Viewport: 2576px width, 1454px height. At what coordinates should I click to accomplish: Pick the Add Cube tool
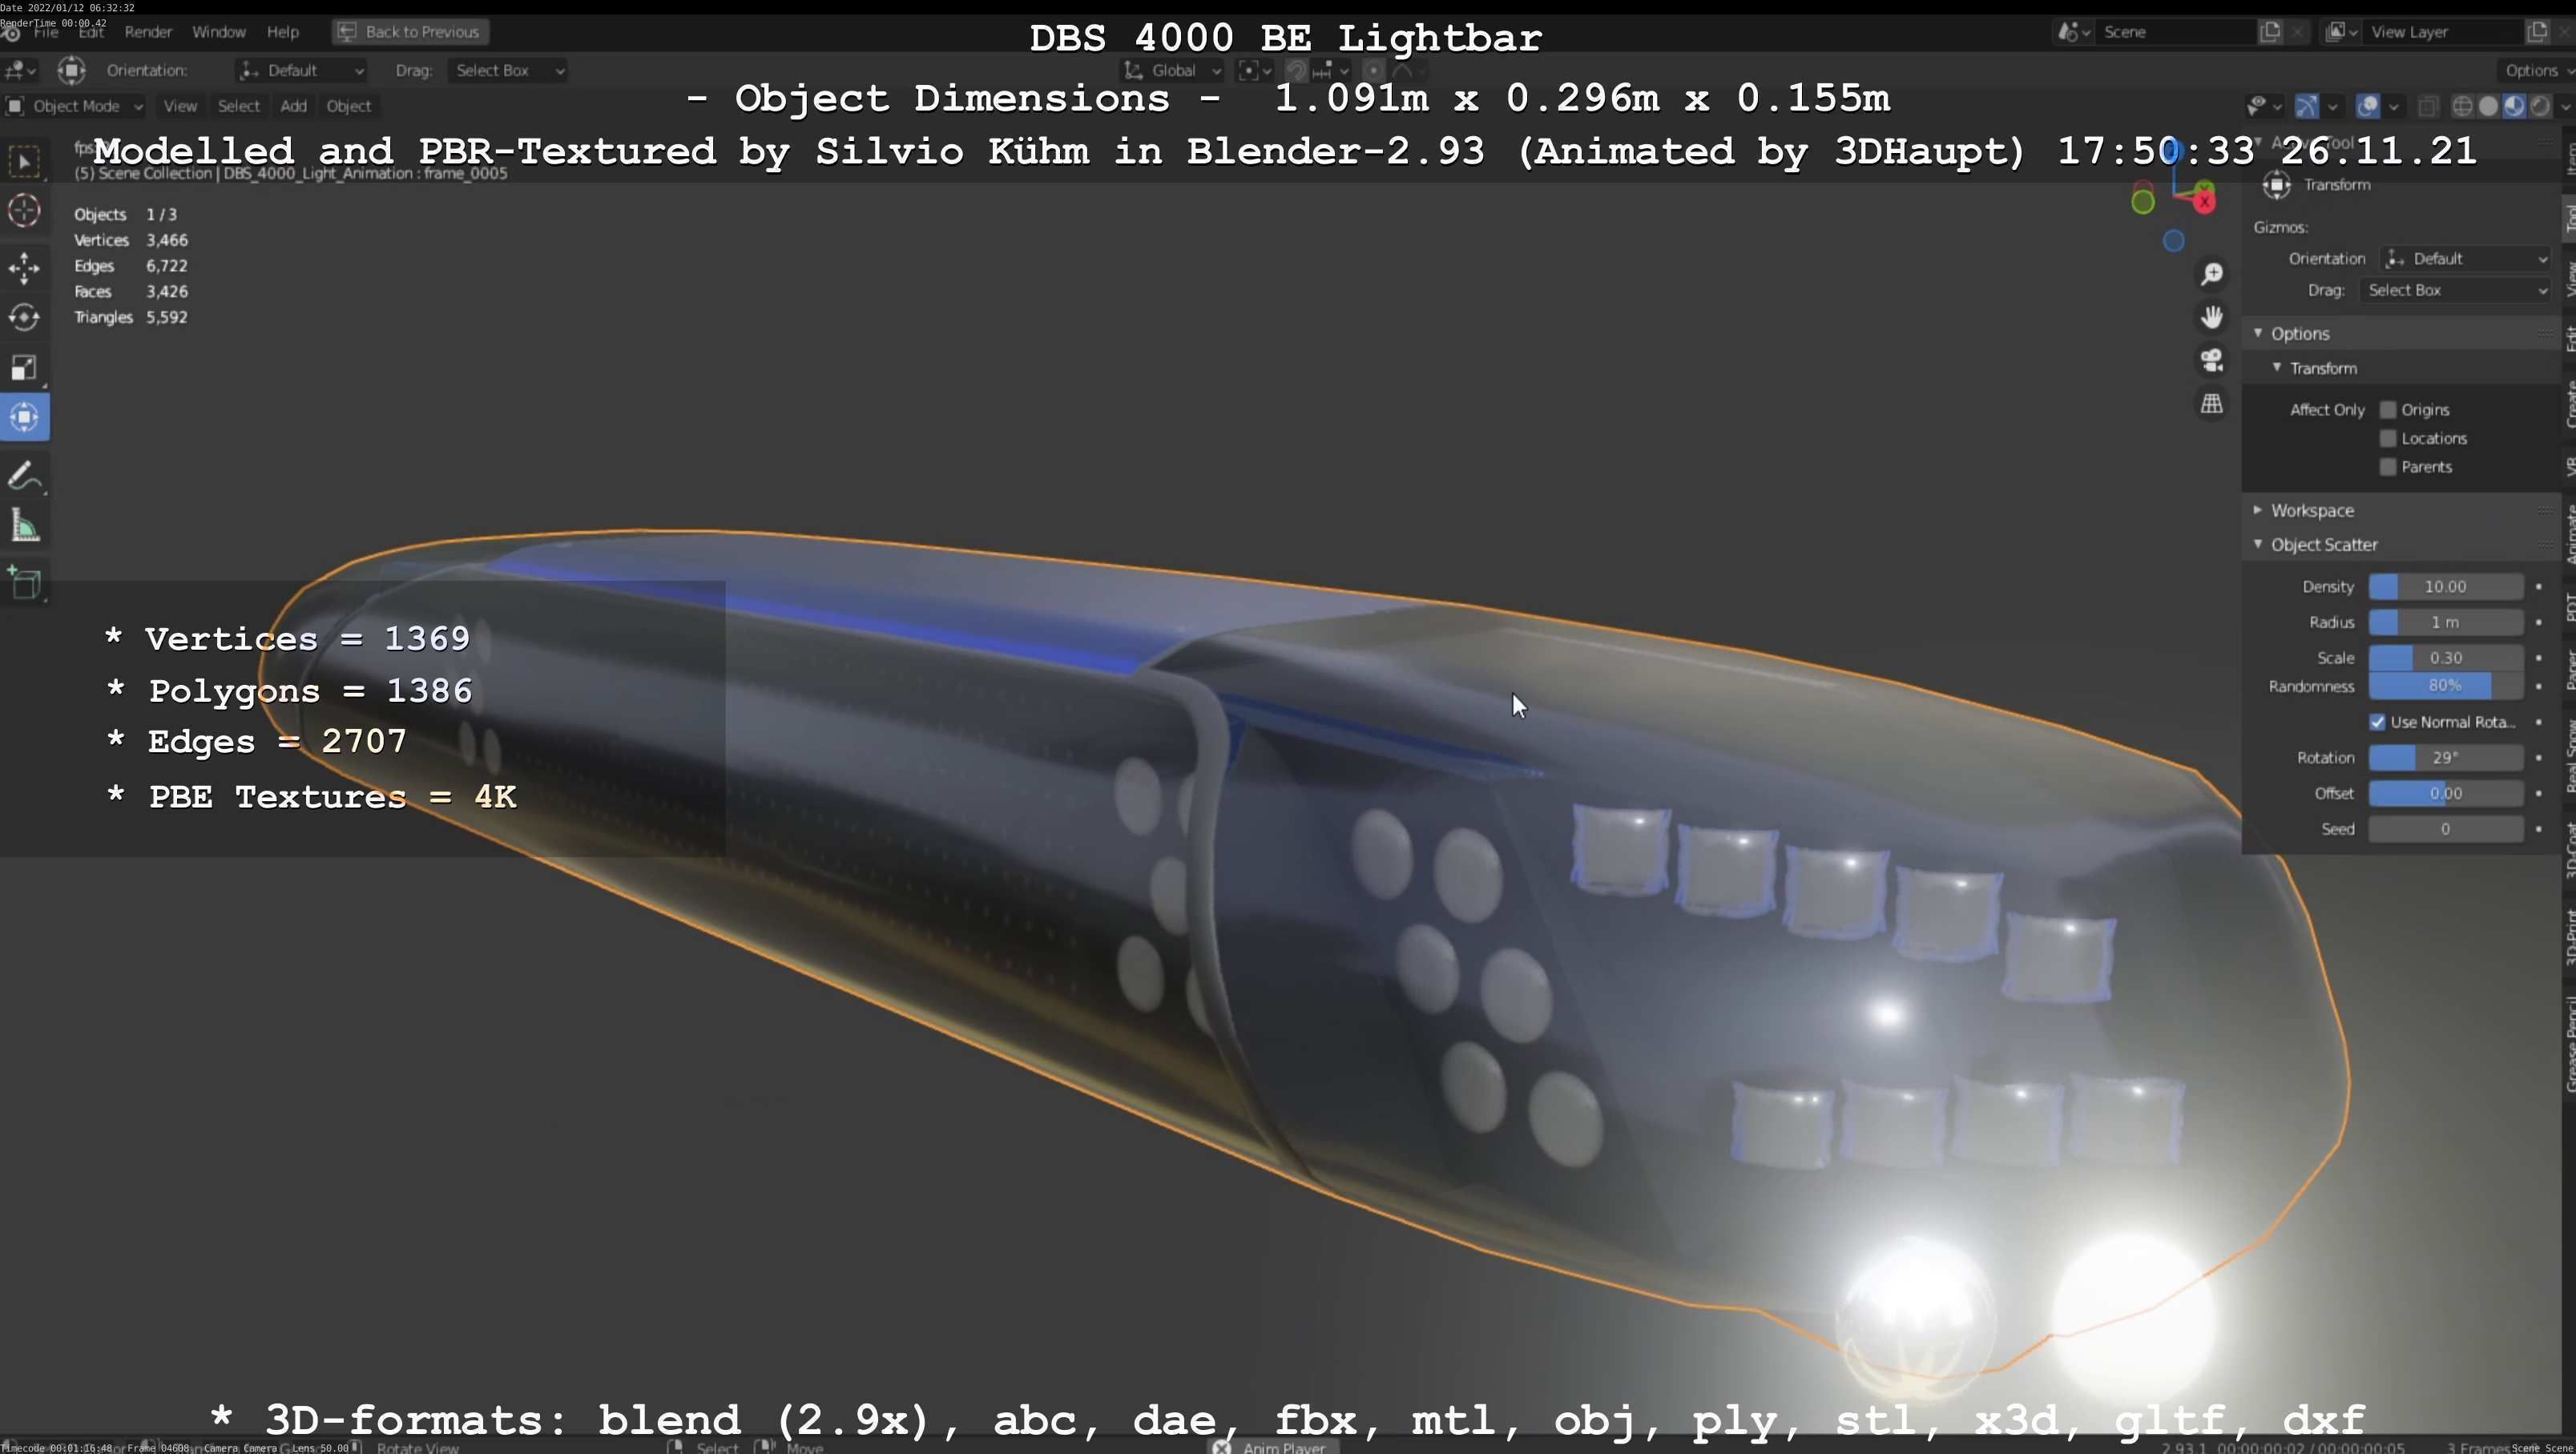point(24,583)
